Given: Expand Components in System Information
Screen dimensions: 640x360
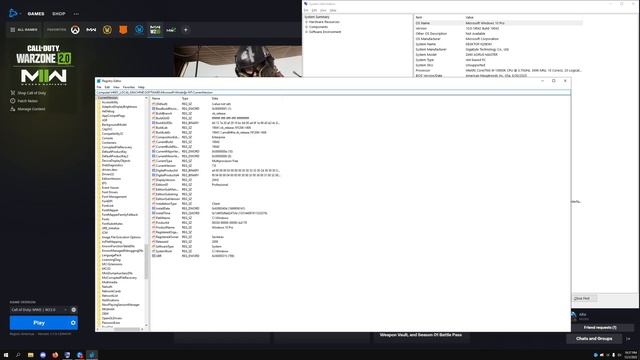Looking at the screenshot, I should point(307,27).
